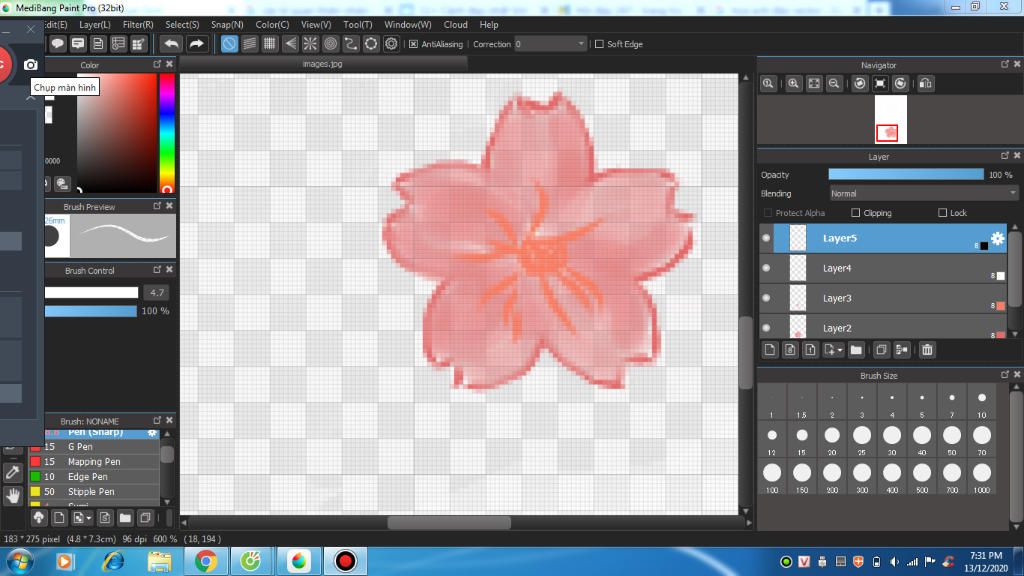1024x576 pixels.
Task: Select the Eyedropper tool
Action: point(12,472)
